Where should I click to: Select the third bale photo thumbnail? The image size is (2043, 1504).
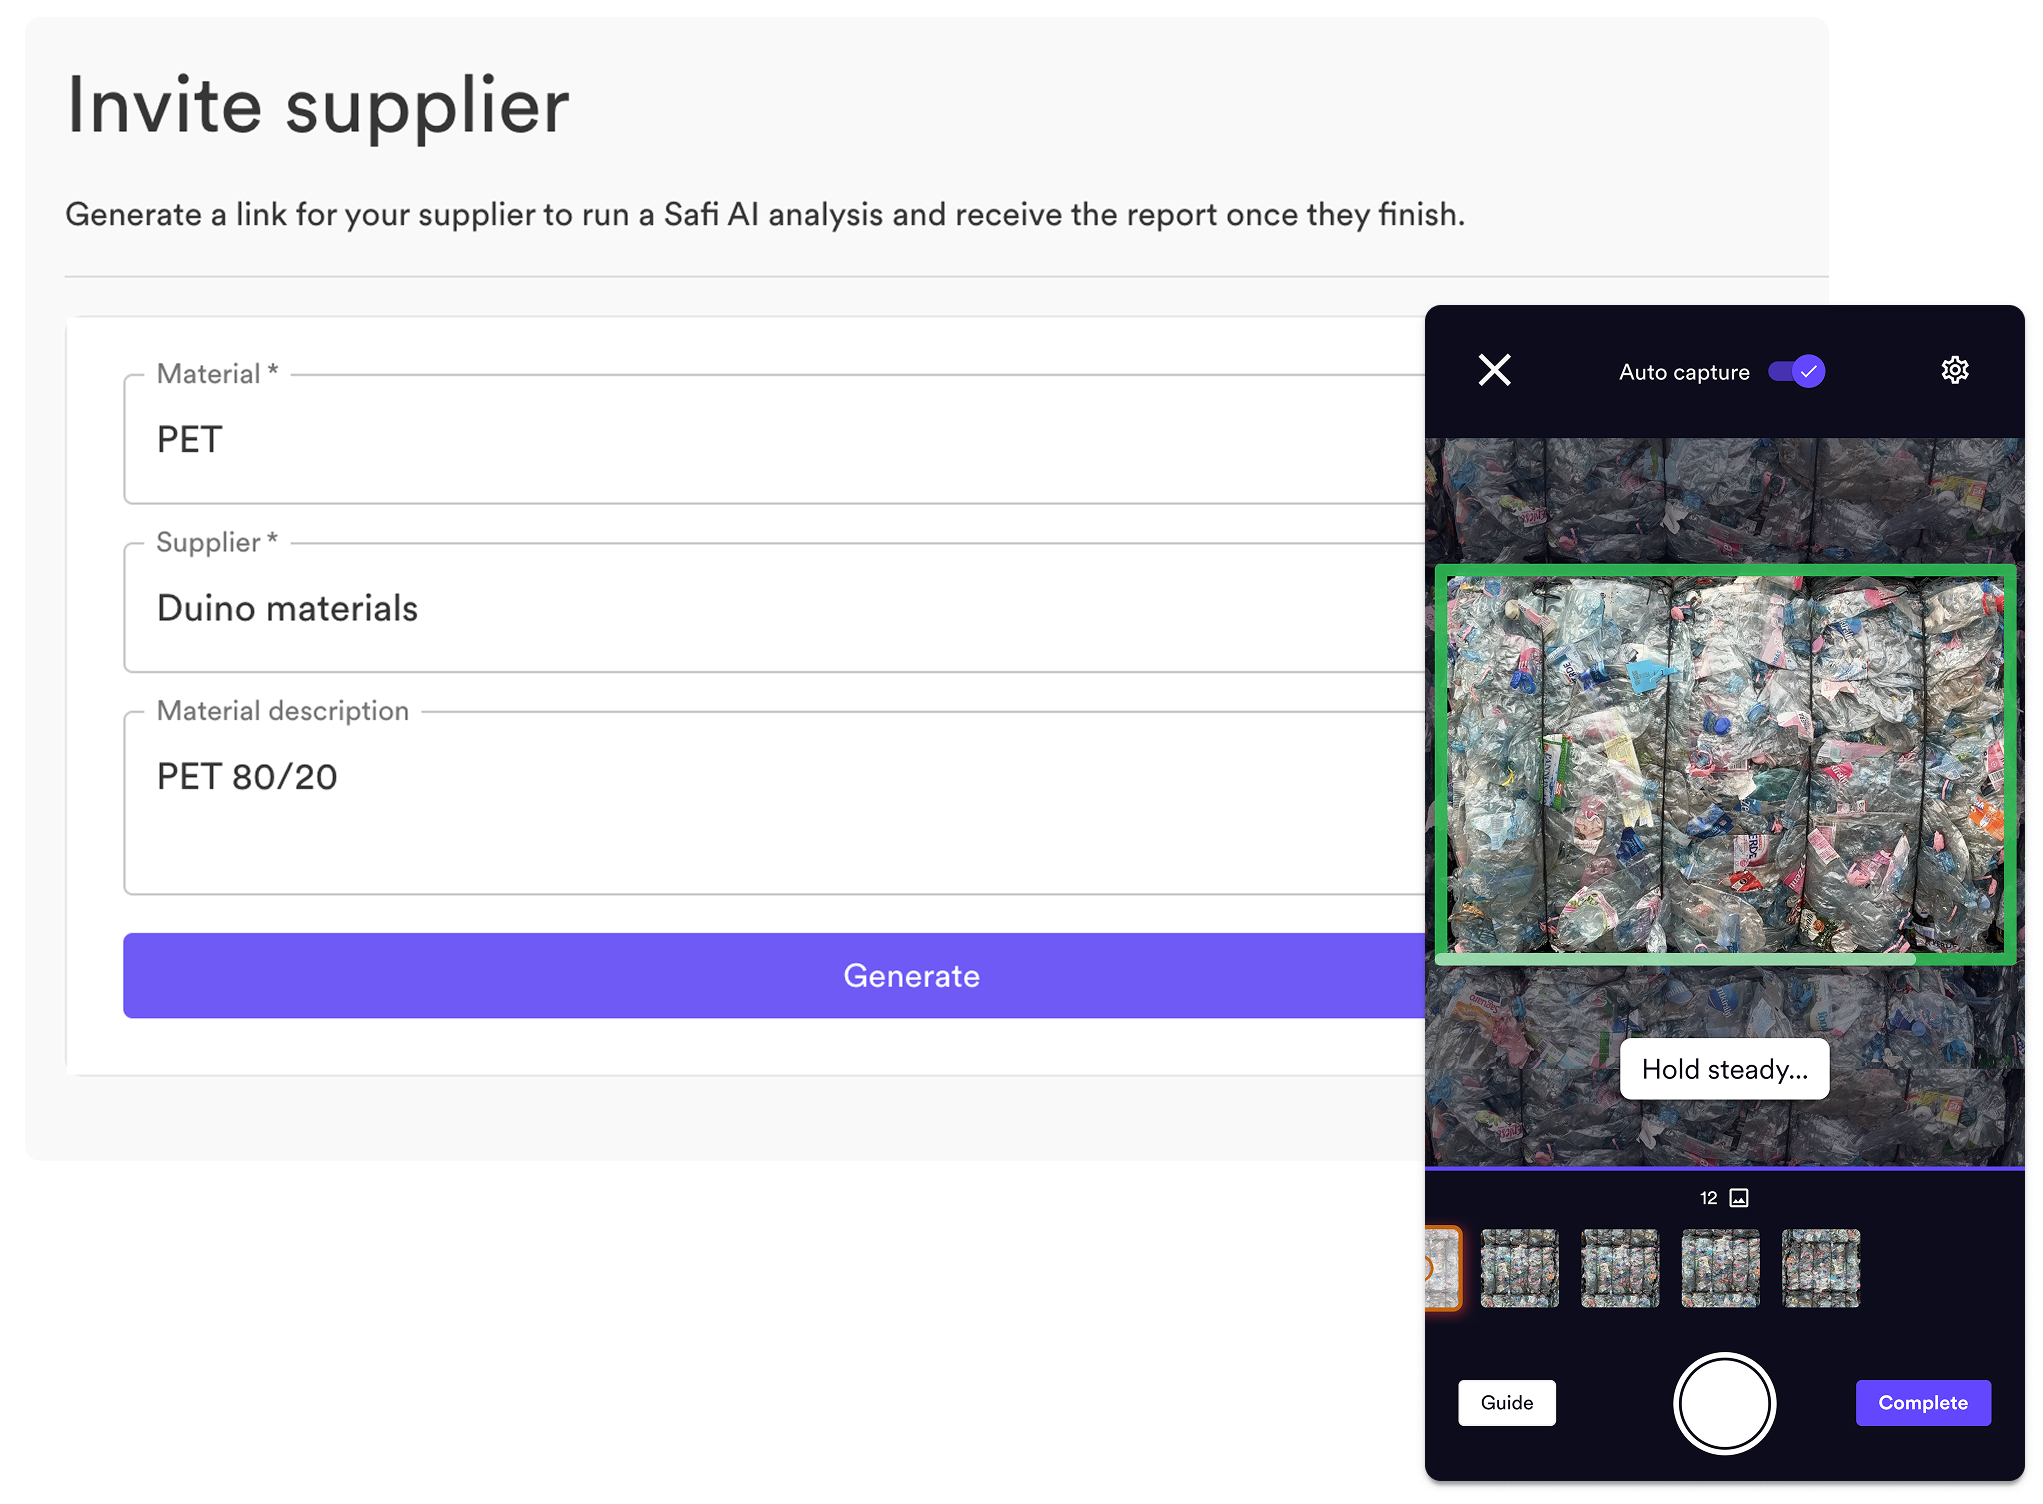click(x=1620, y=1268)
